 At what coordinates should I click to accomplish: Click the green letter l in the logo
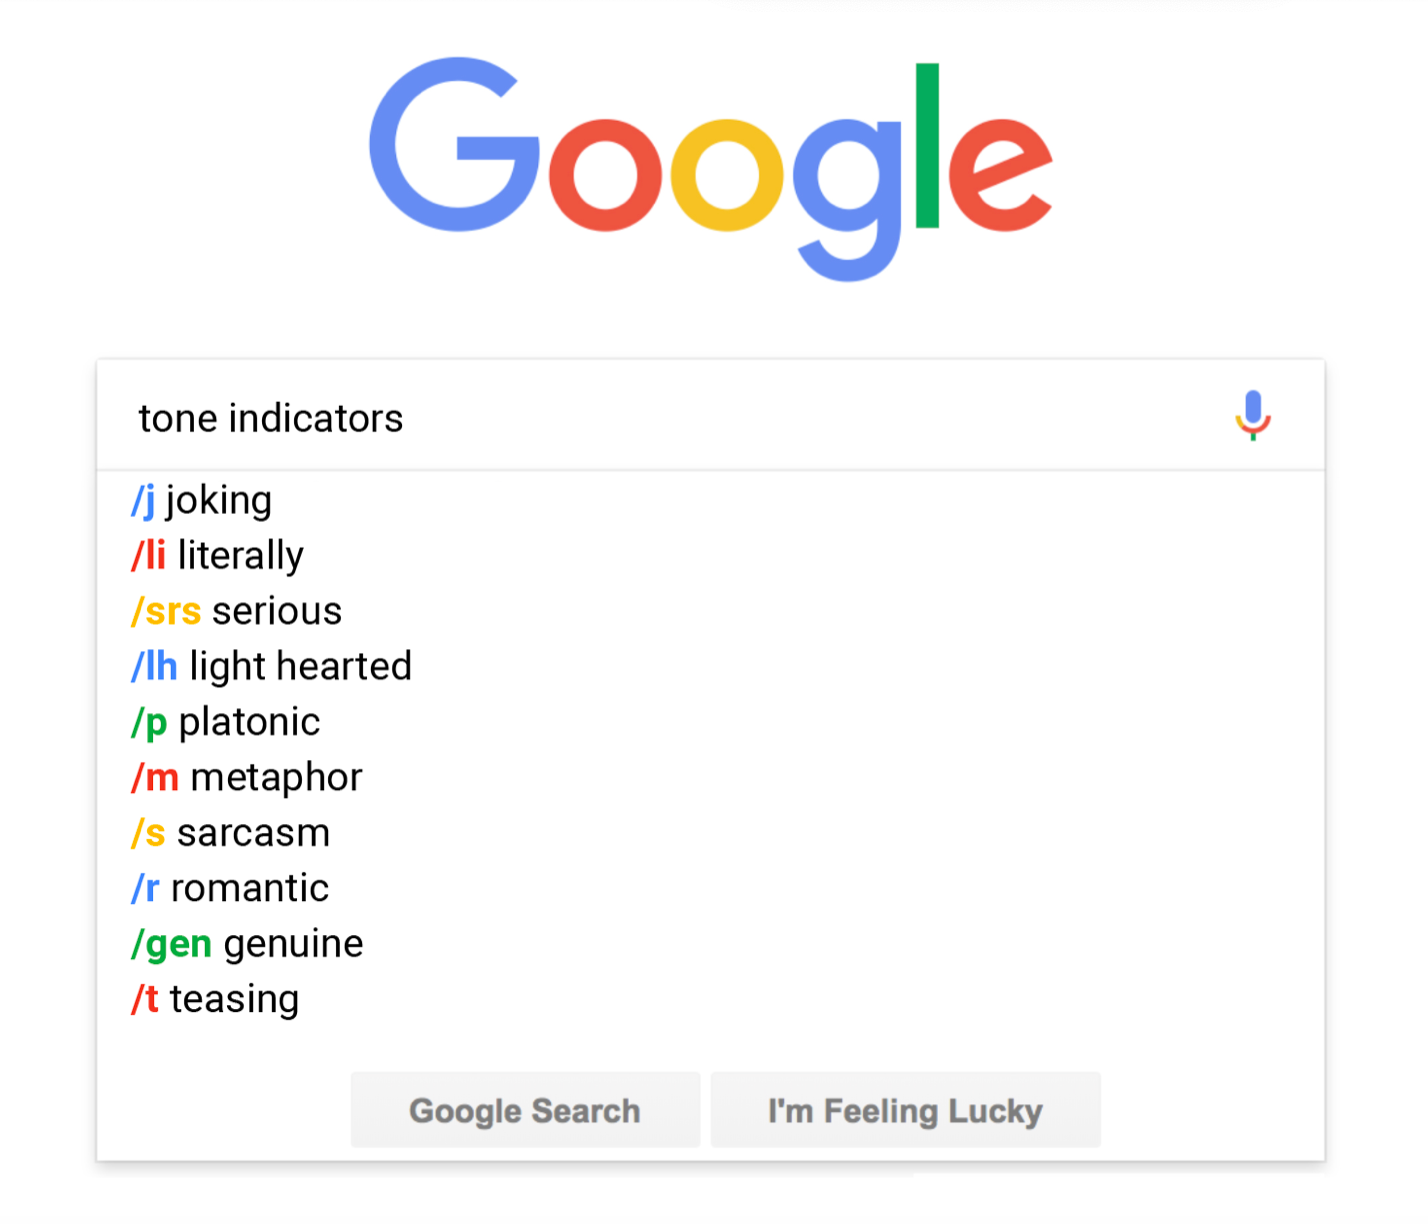(x=927, y=146)
